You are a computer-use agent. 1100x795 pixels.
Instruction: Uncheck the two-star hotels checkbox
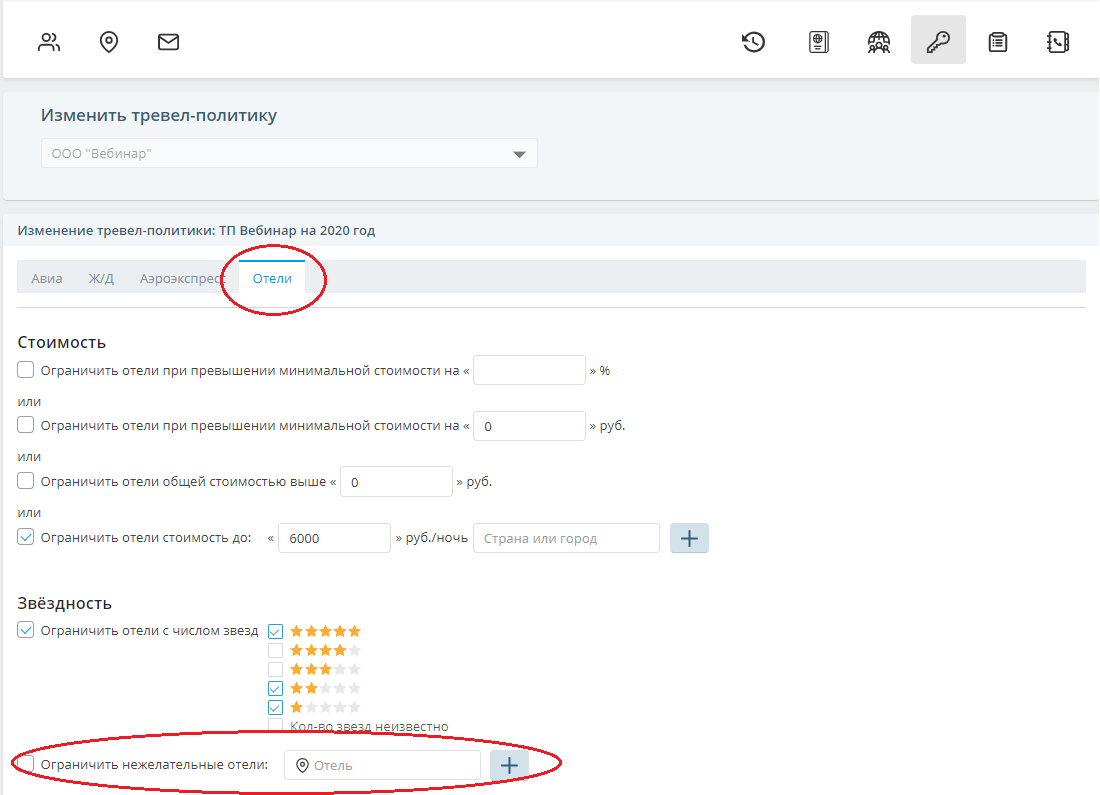tap(276, 688)
